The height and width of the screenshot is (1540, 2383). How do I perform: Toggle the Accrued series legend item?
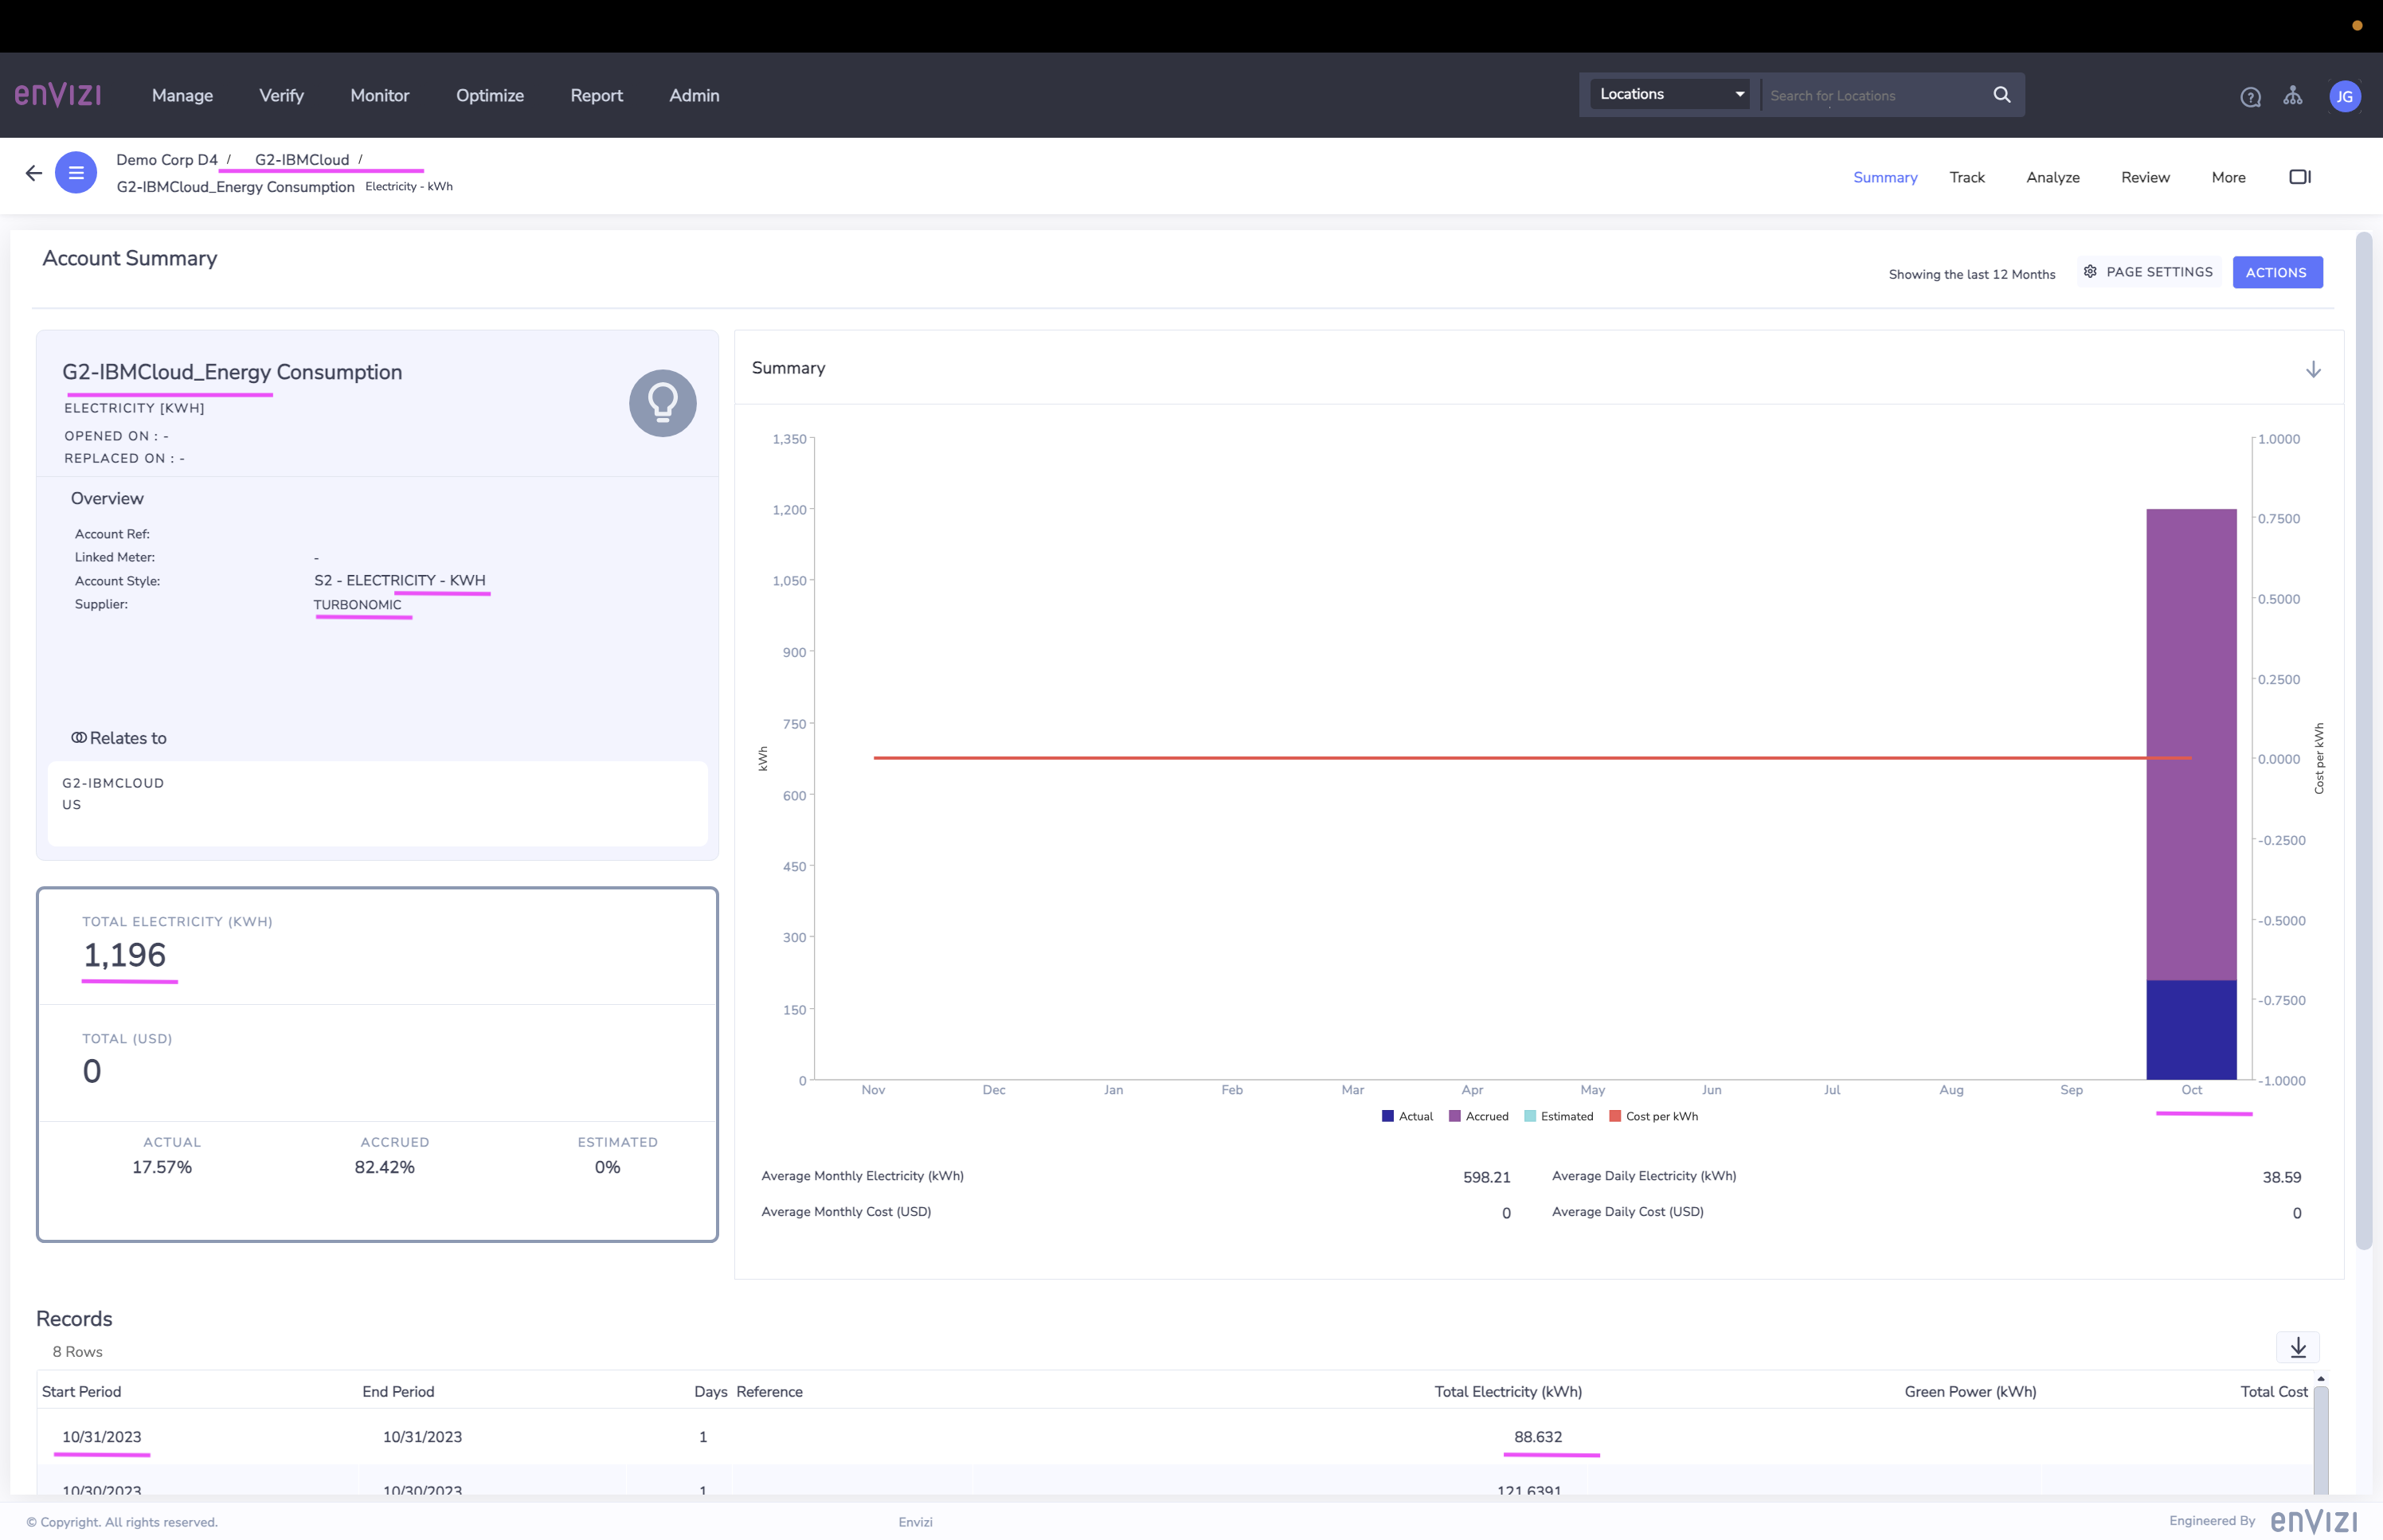[1478, 1116]
